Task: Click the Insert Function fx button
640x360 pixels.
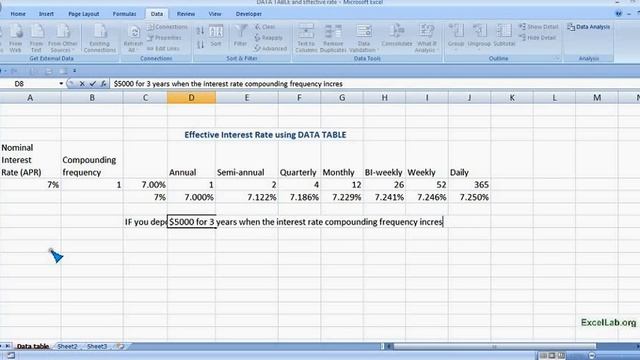Action: 104,84
